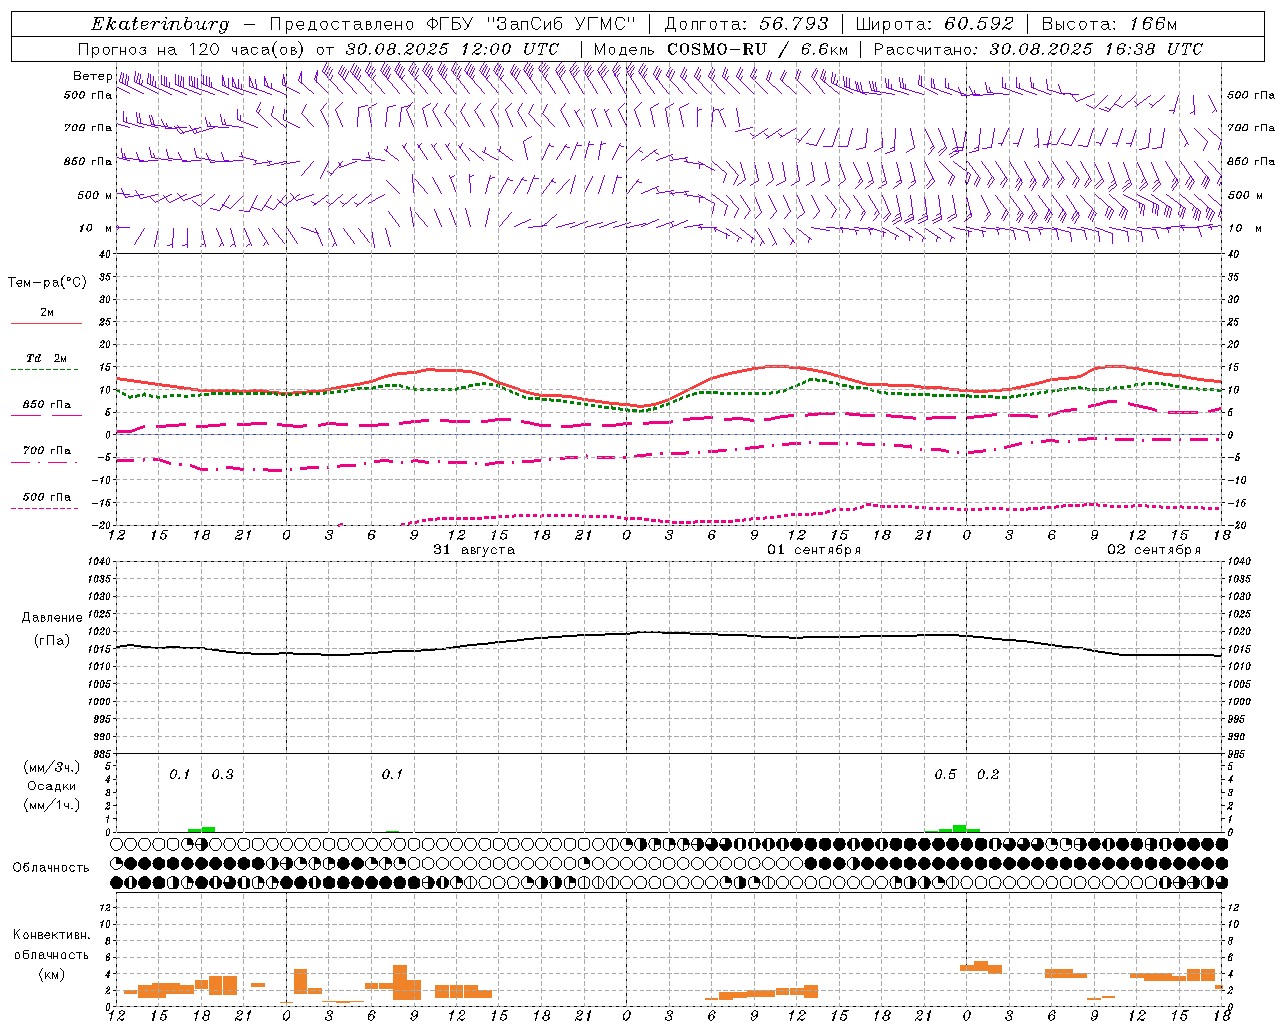
Task: Click the Ветер panel label
Action: tap(92, 76)
